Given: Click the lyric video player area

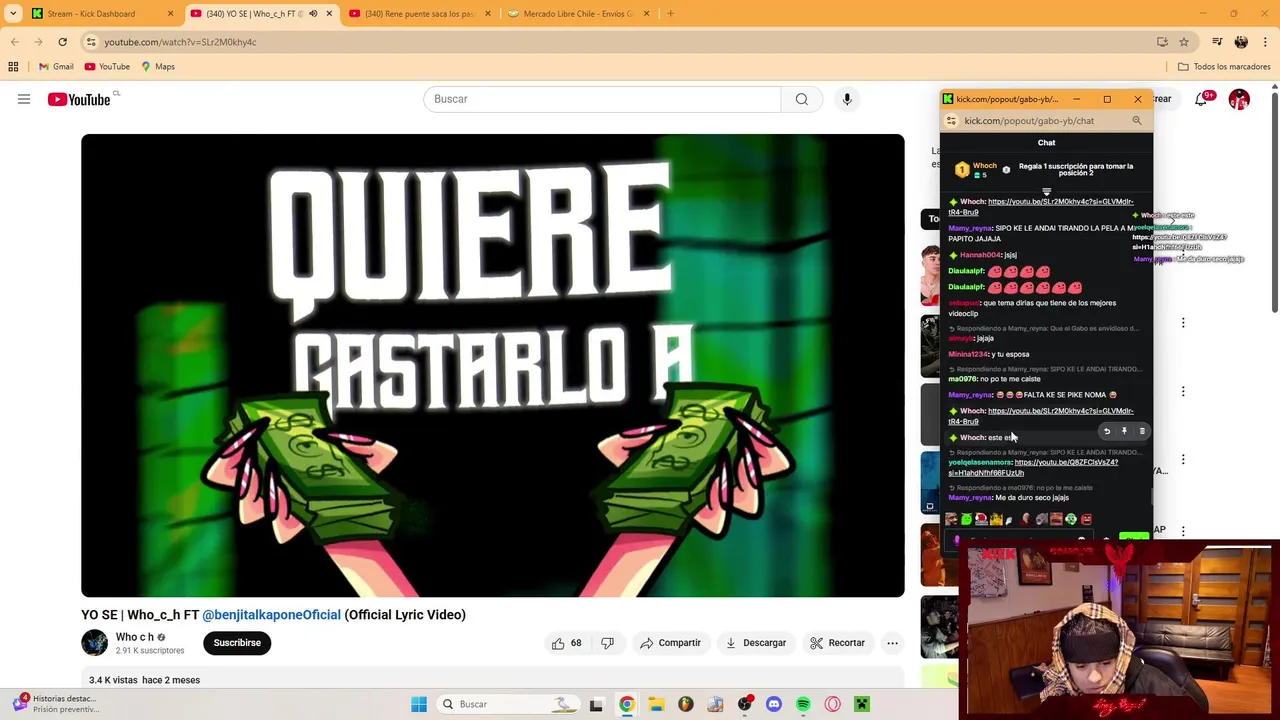Looking at the screenshot, I should (493, 366).
